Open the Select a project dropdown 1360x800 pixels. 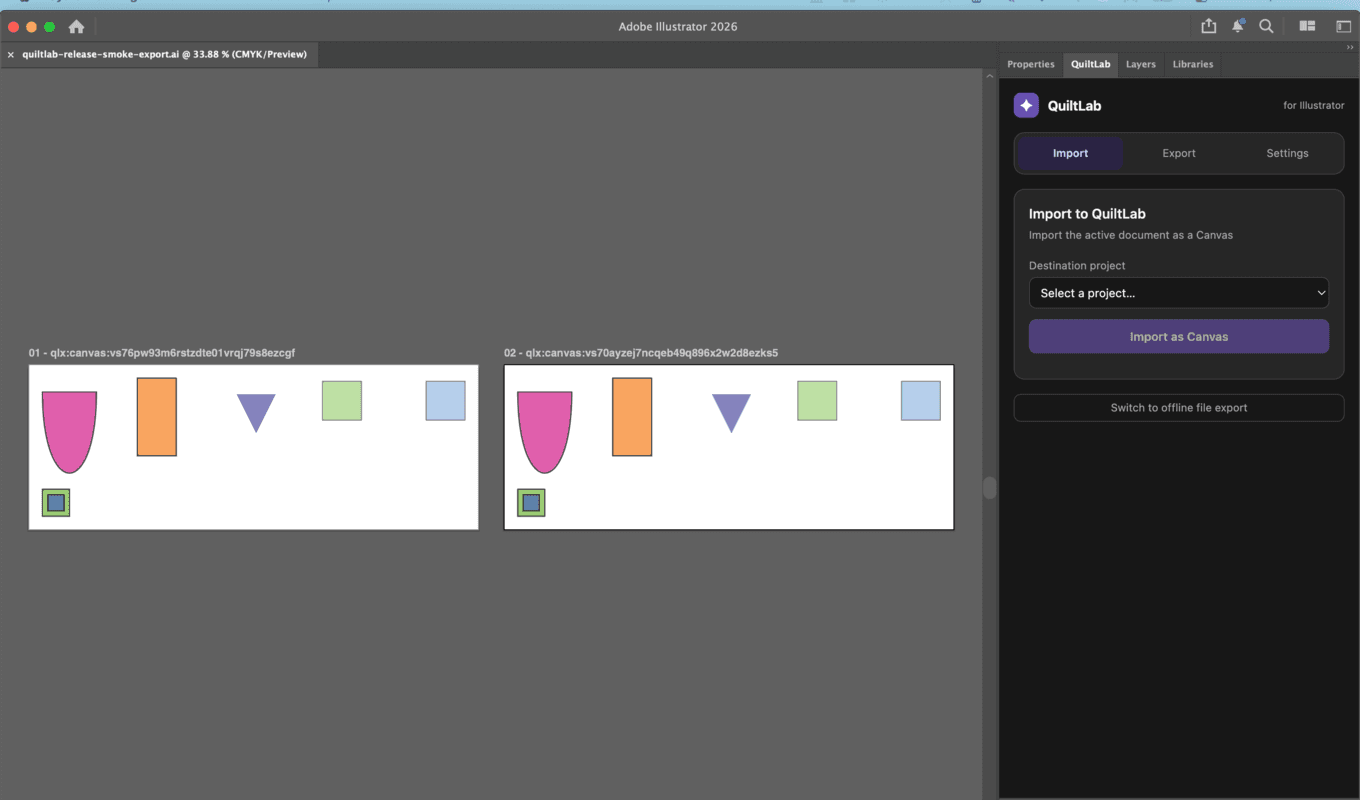point(1179,293)
